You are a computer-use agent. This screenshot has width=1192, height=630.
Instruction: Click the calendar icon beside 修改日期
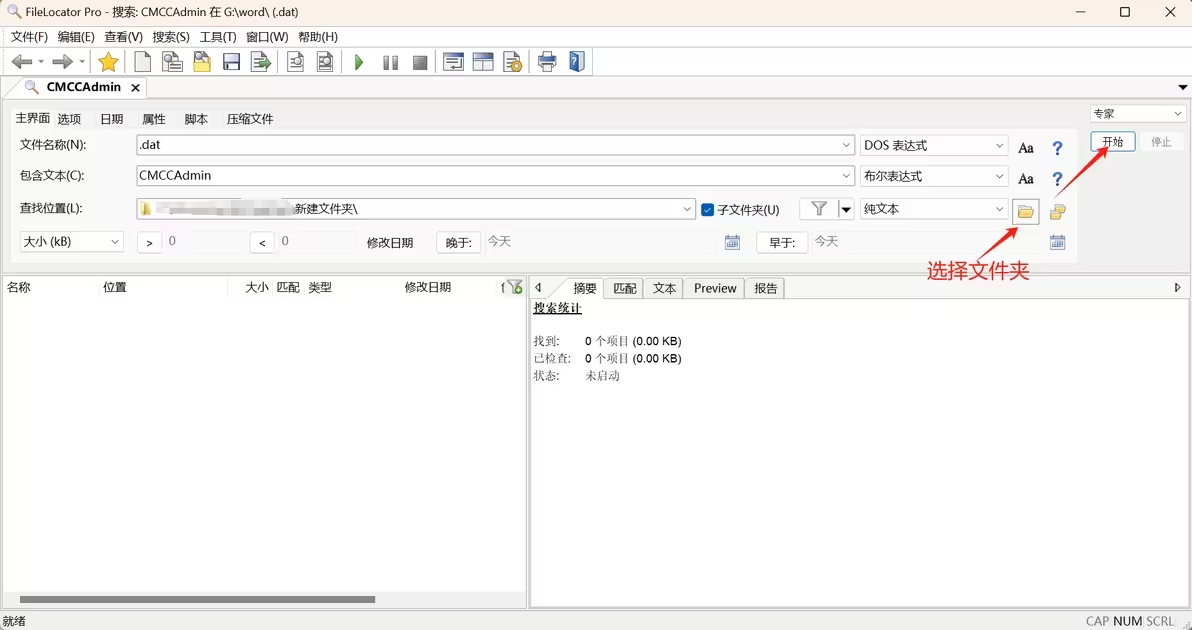coord(733,241)
